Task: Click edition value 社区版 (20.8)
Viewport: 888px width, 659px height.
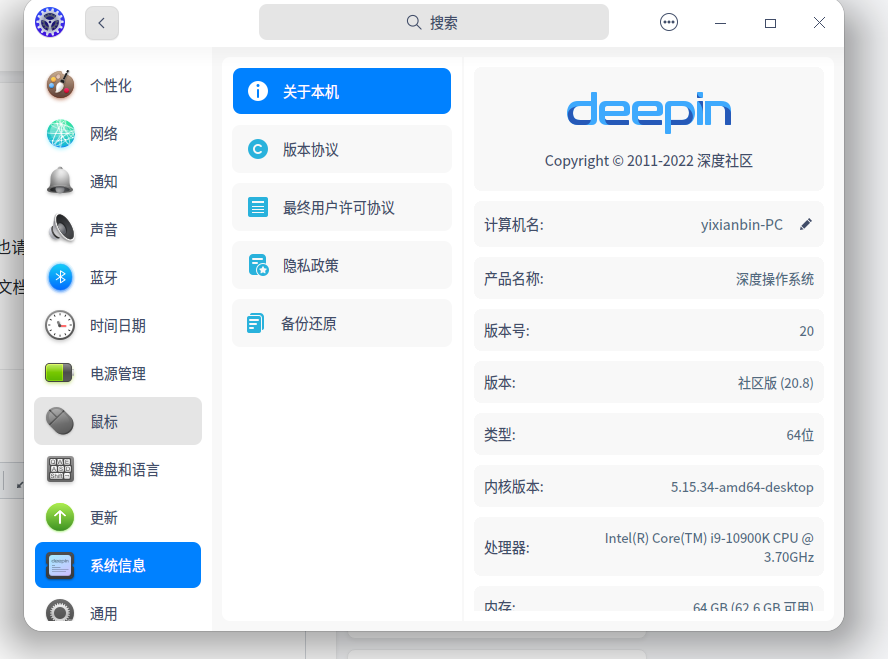Action: pos(775,383)
